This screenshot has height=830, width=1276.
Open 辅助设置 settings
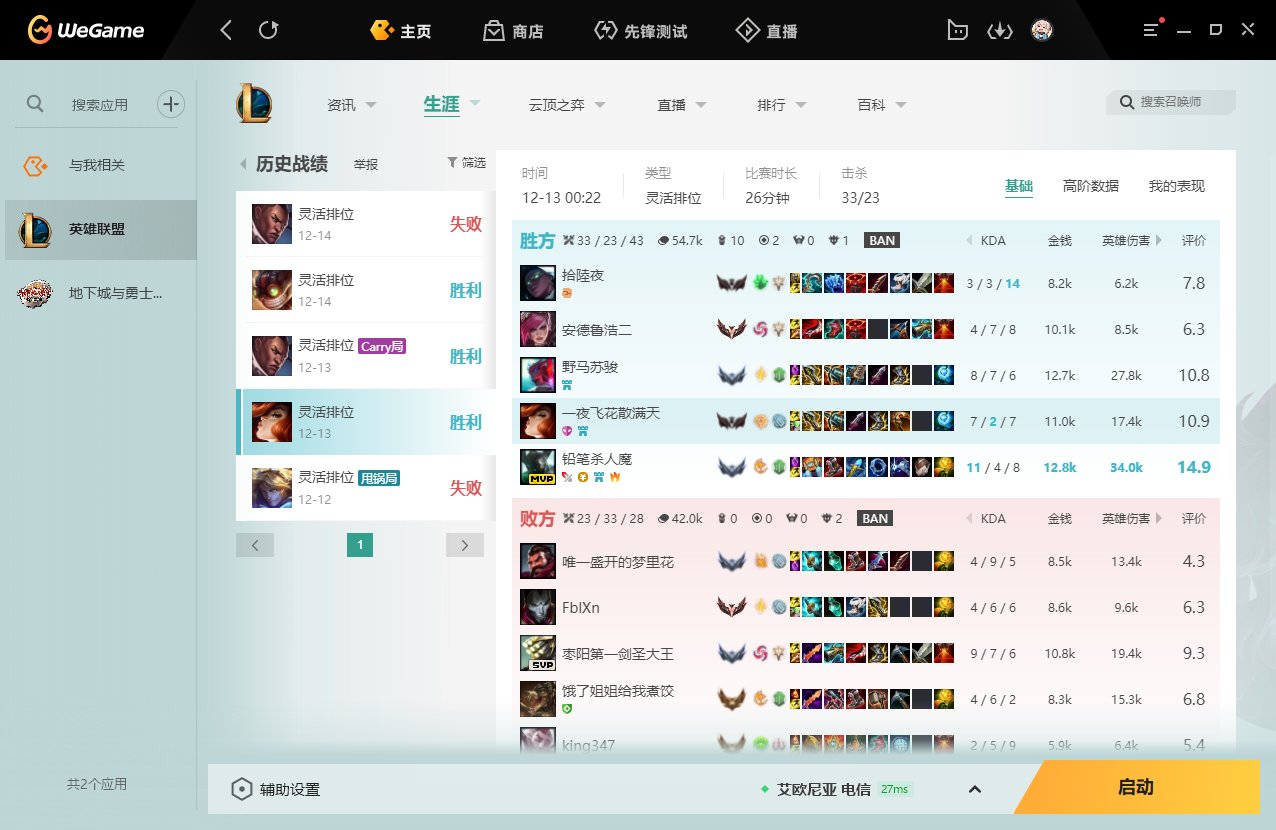[276, 789]
